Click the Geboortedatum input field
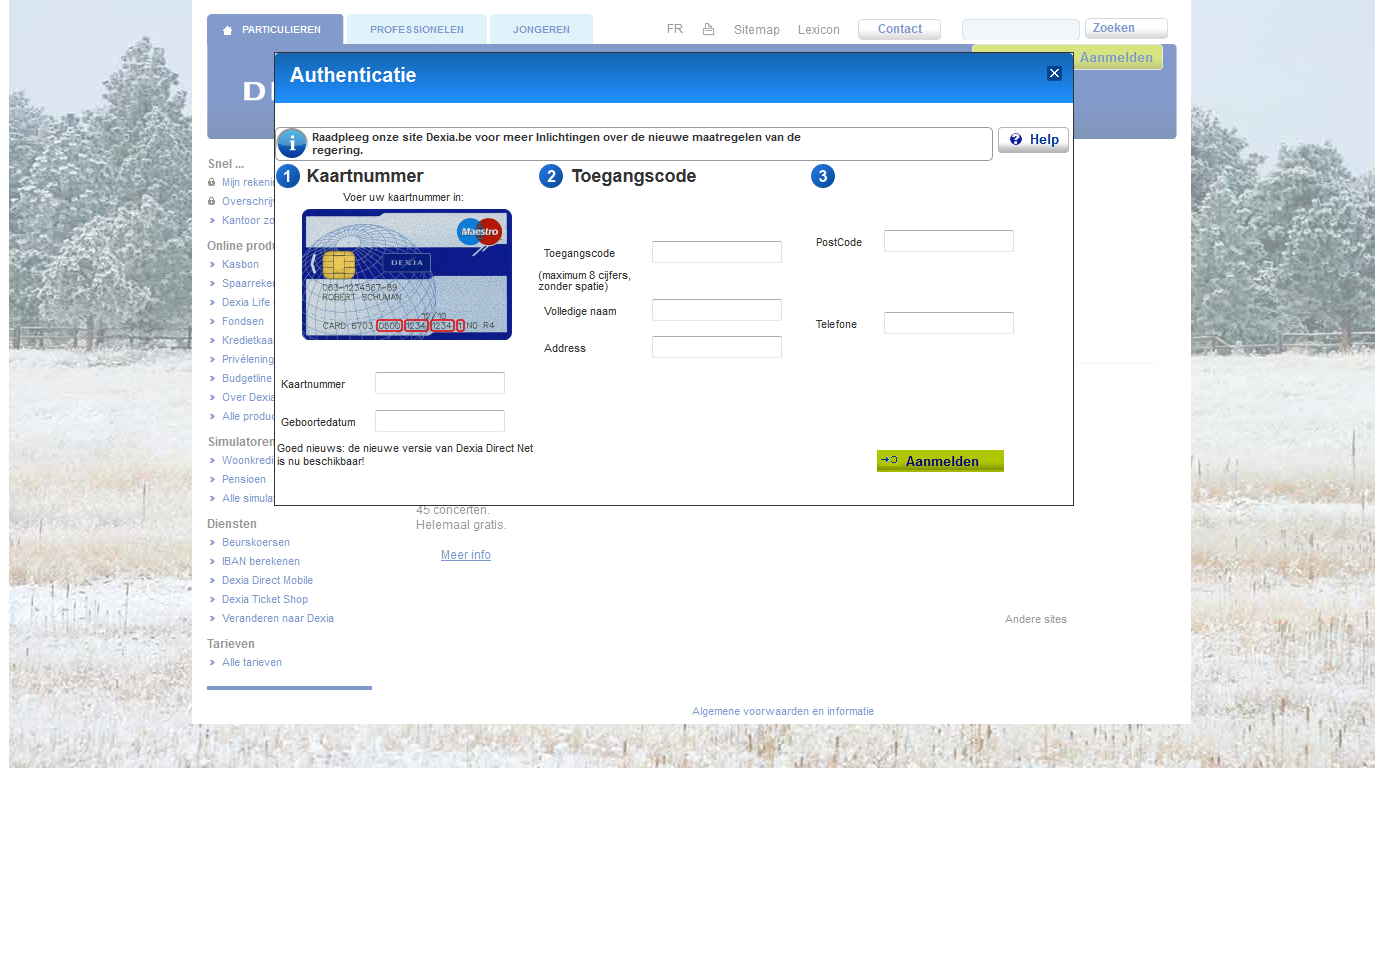 tap(439, 422)
